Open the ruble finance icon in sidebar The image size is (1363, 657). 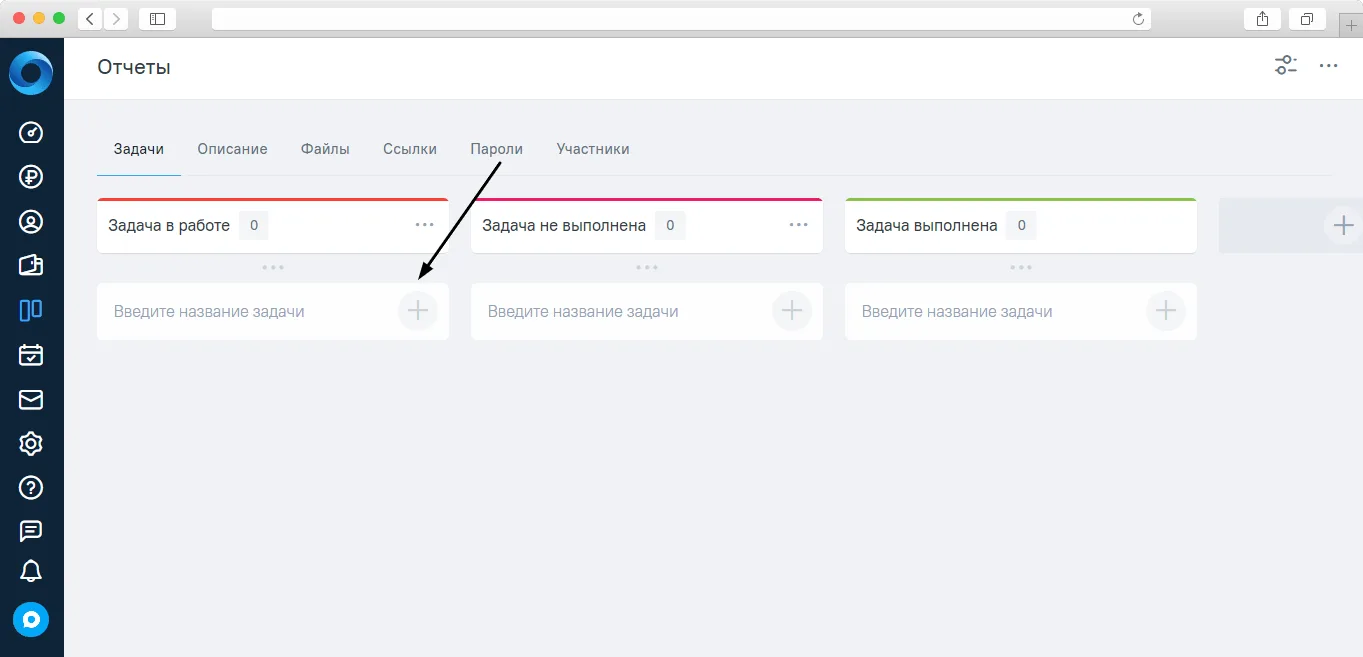point(31,177)
